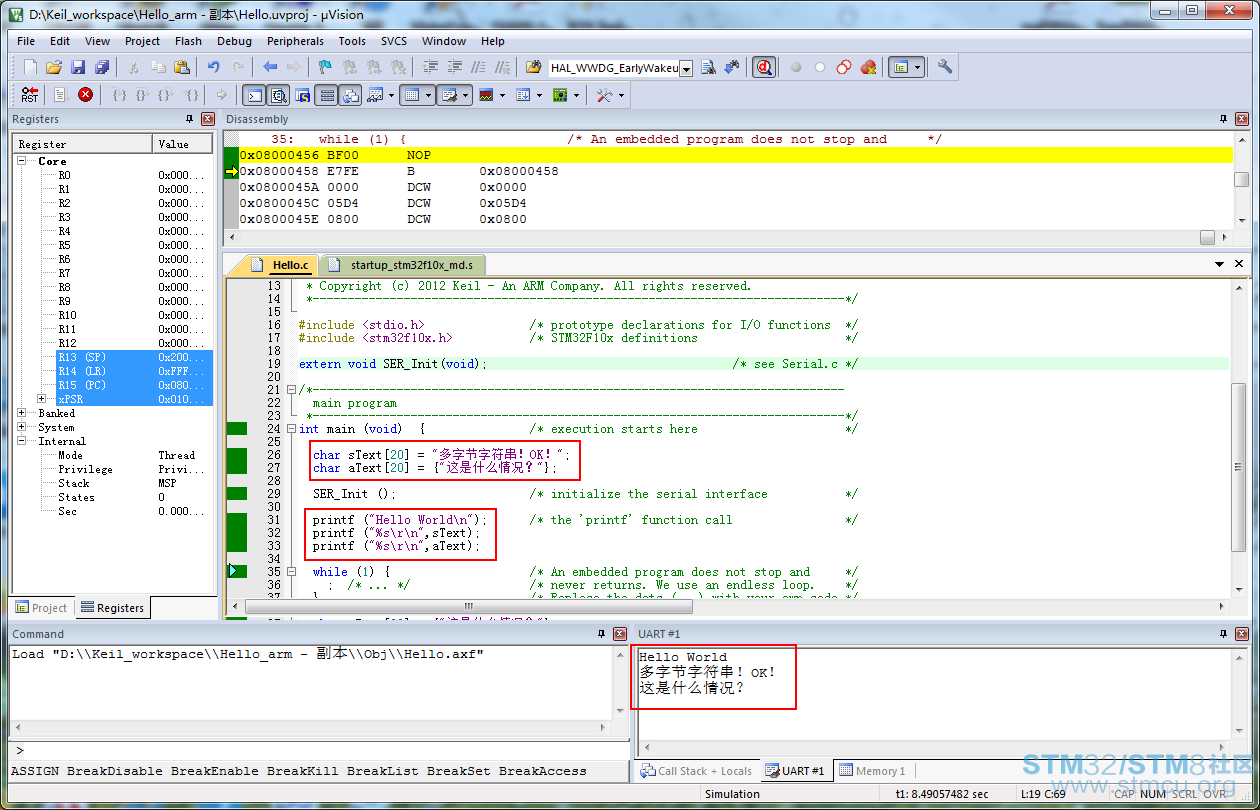This screenshot has width=1260, height=810.
Task: Stop code execution with red X icon
Action: pyautogui.click(x=86, y=95)
